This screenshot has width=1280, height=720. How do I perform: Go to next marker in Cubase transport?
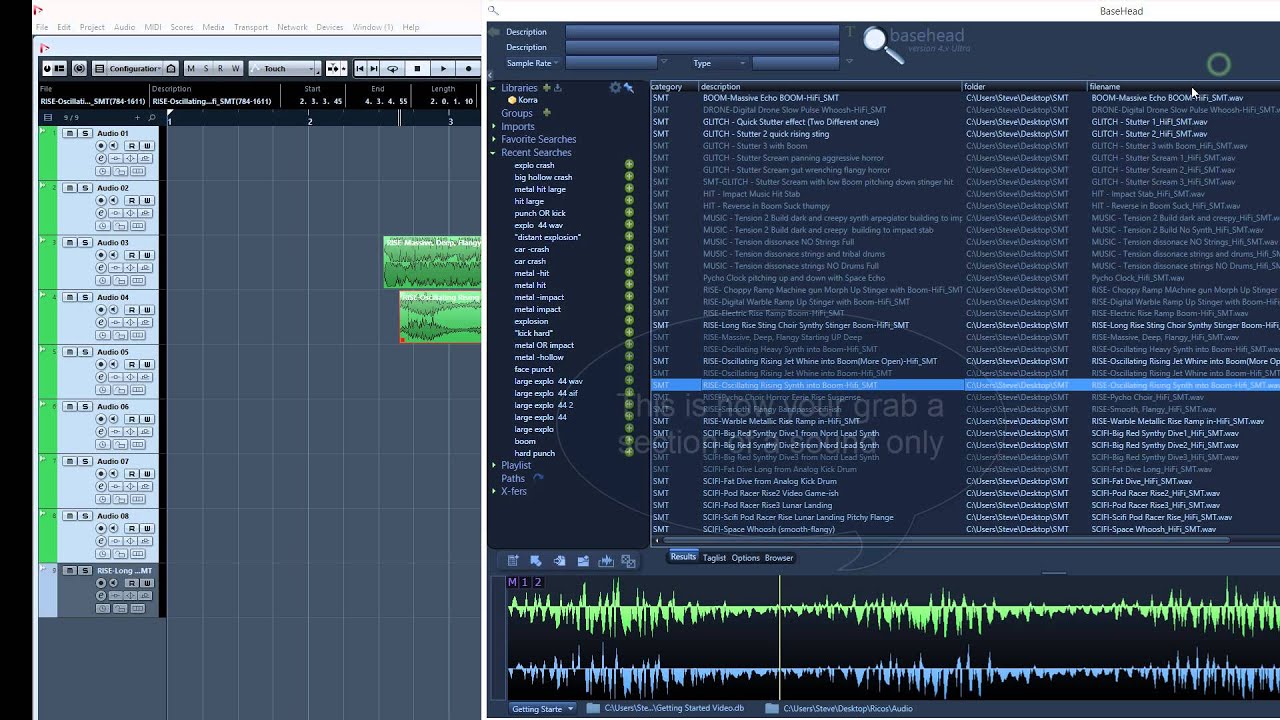[374, 69]
